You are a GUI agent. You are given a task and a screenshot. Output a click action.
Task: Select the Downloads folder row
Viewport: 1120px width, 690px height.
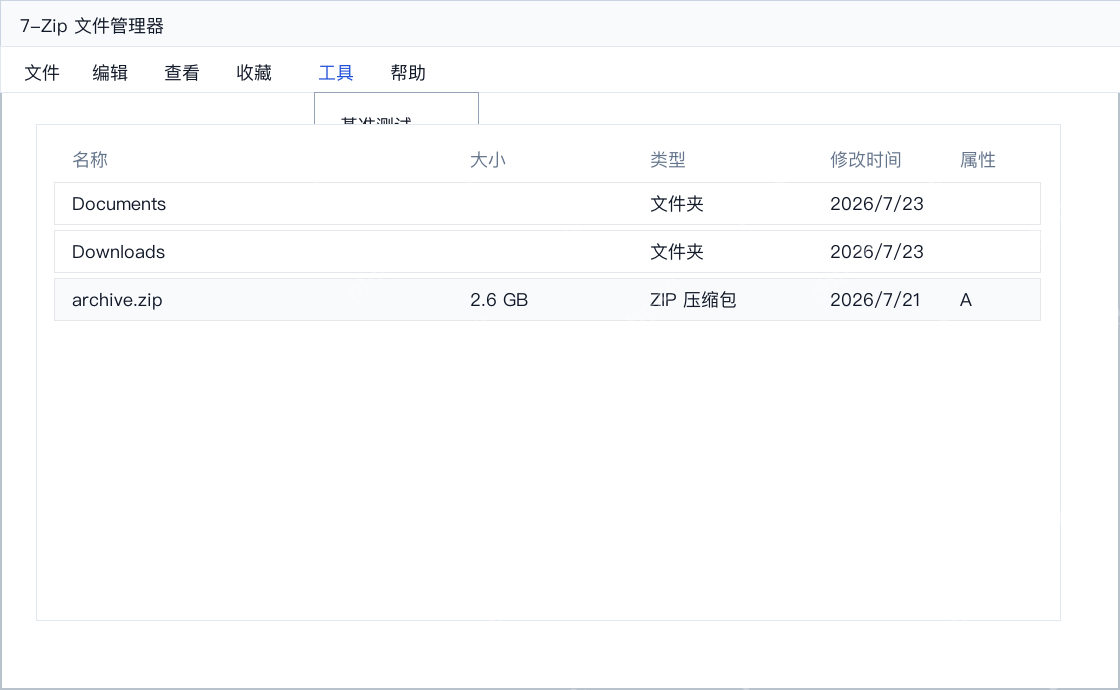[x=547, y=251]
